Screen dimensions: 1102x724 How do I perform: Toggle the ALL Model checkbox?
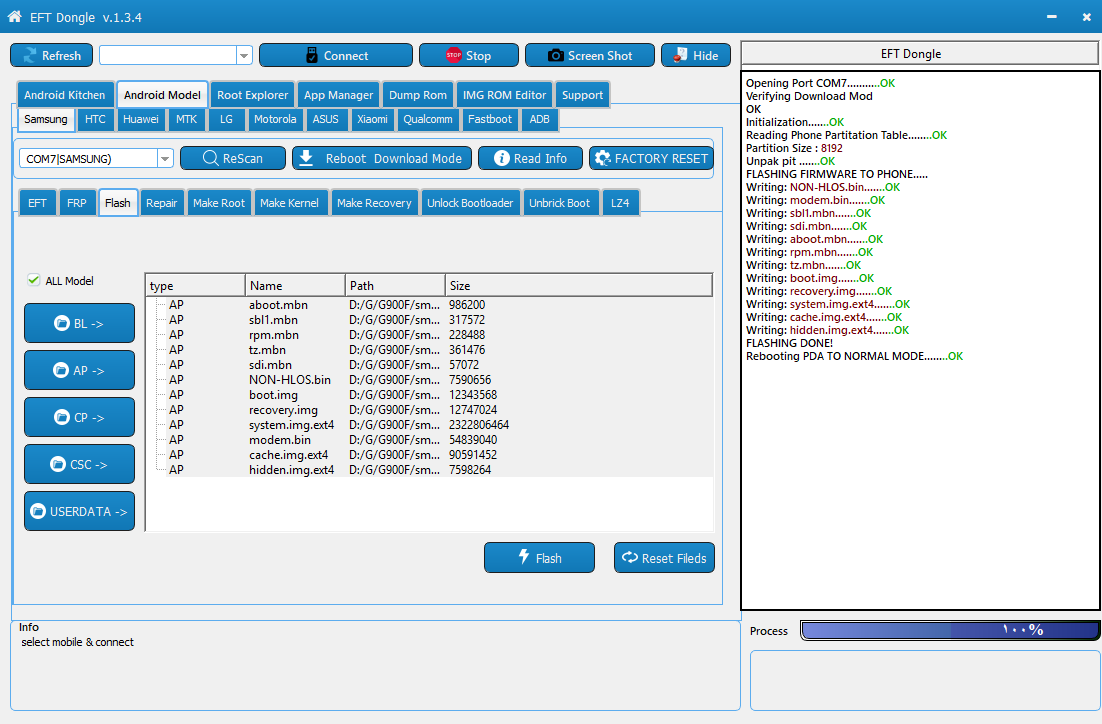coord(33,280)
